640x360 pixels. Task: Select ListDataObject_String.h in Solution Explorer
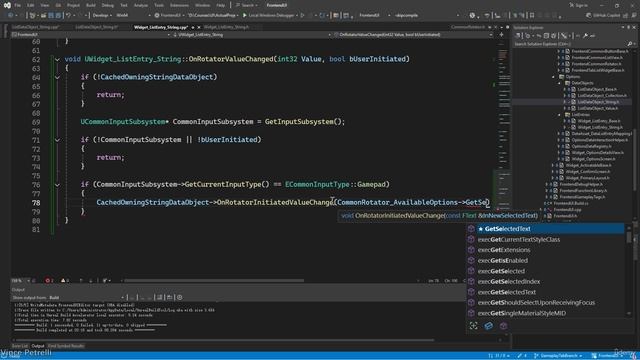click(x=598, y=102)
